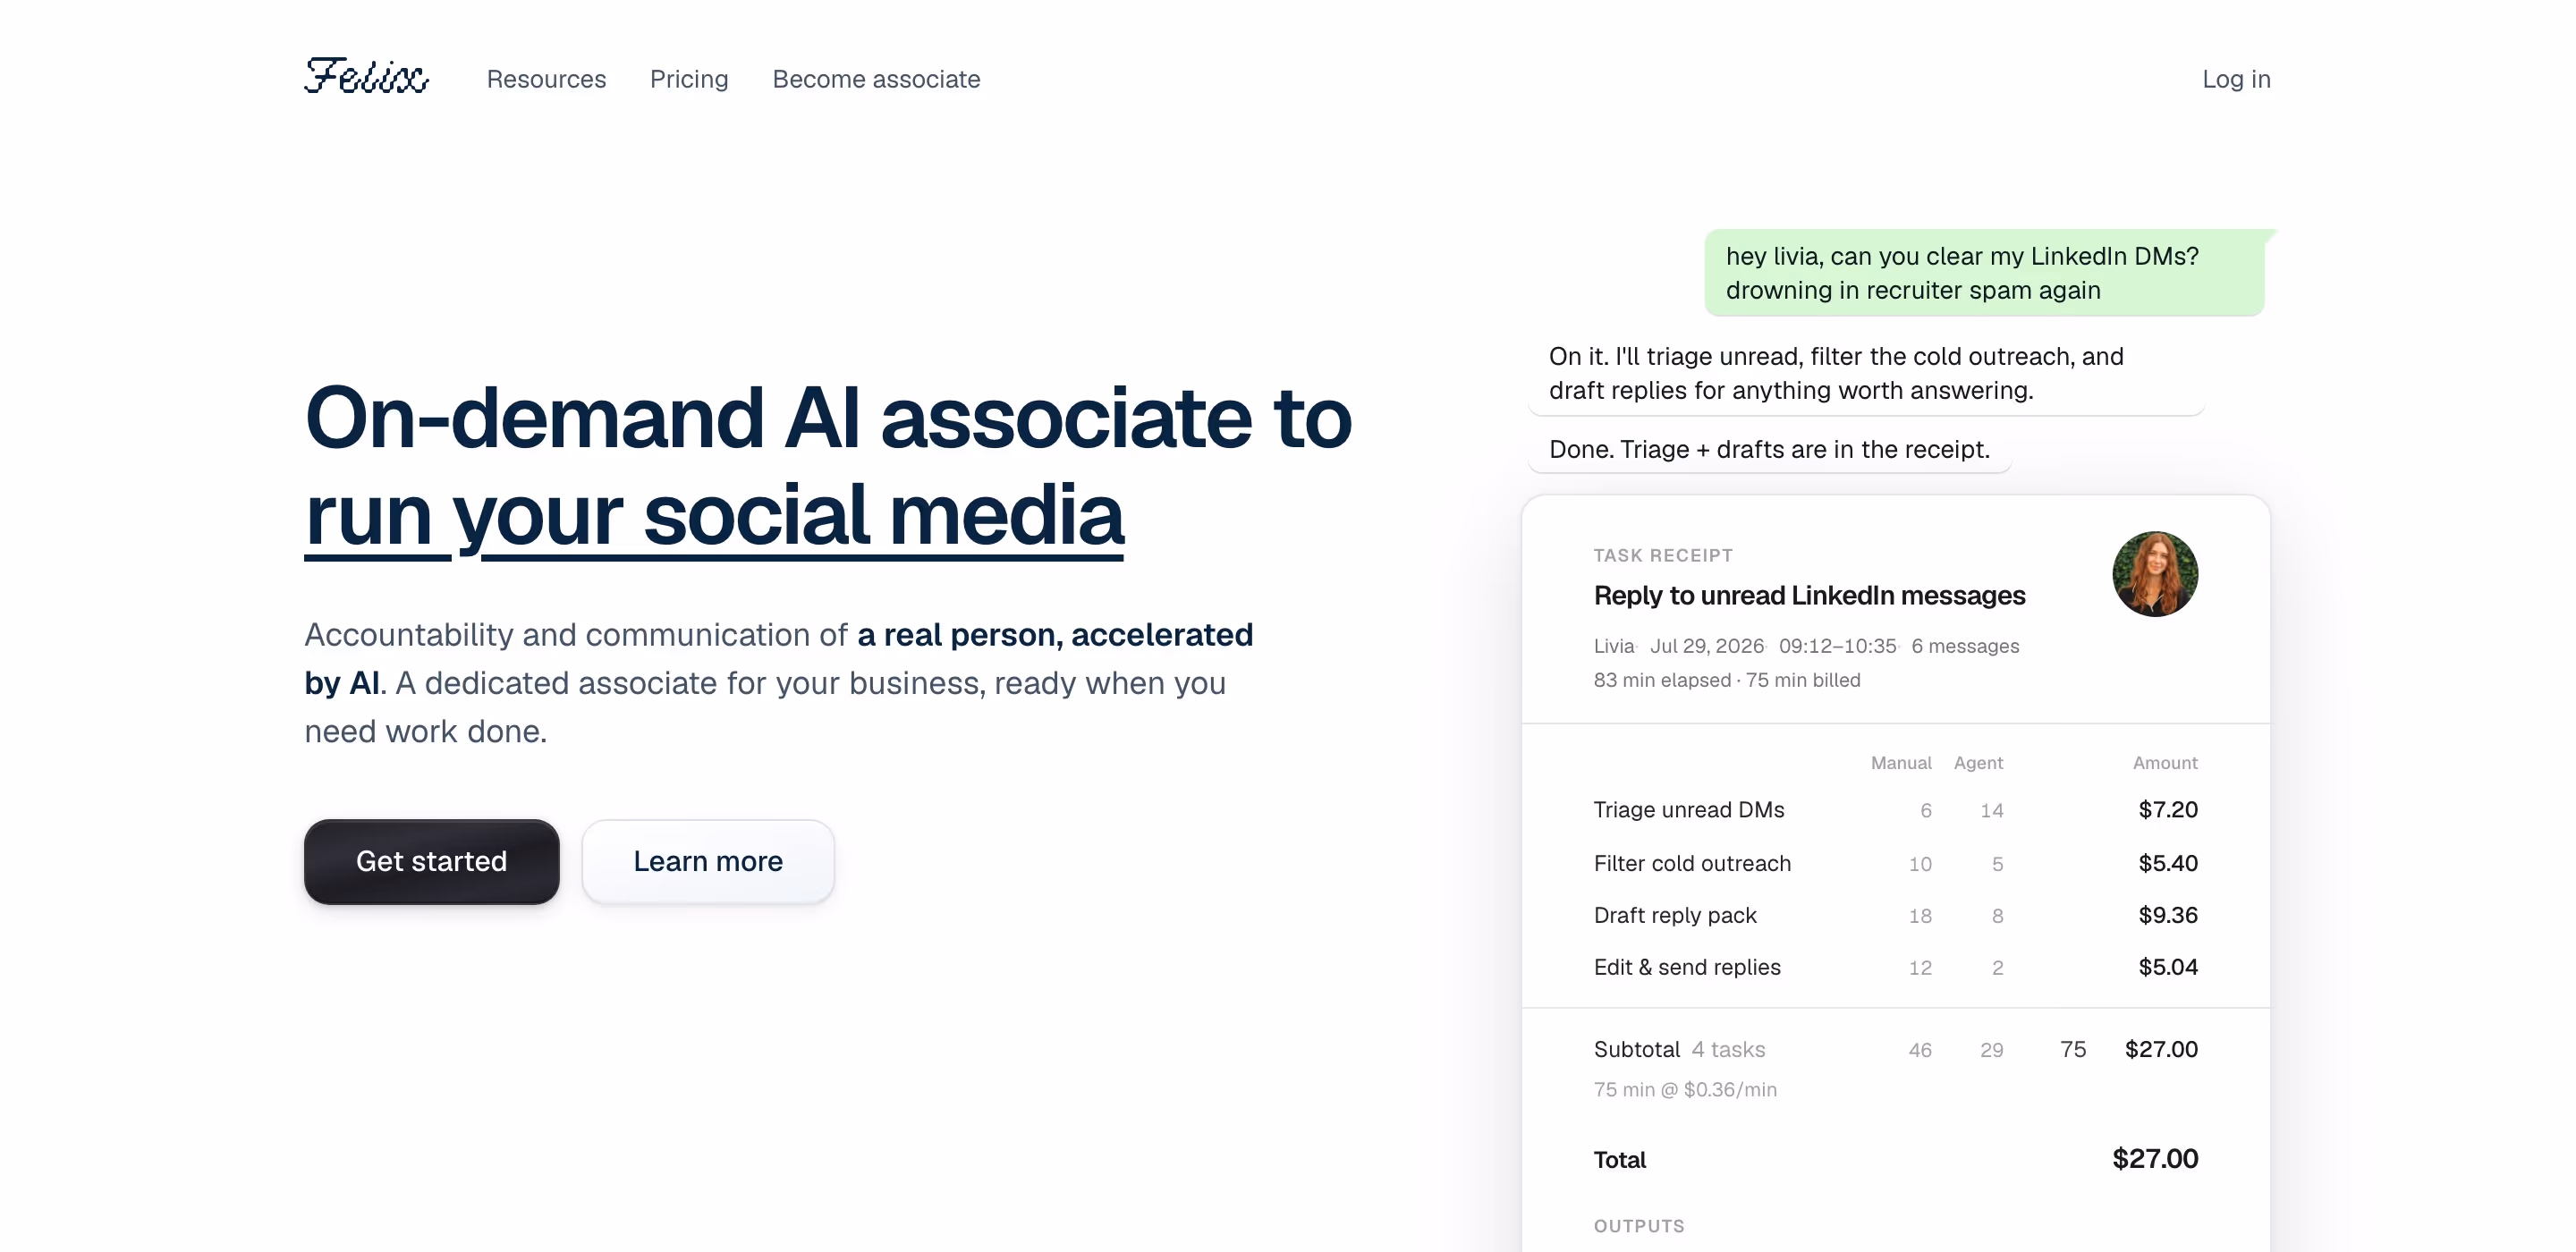2576x1252 pixels.
Task: Click the '09:12–10:35' time range
Action: 1837,646
